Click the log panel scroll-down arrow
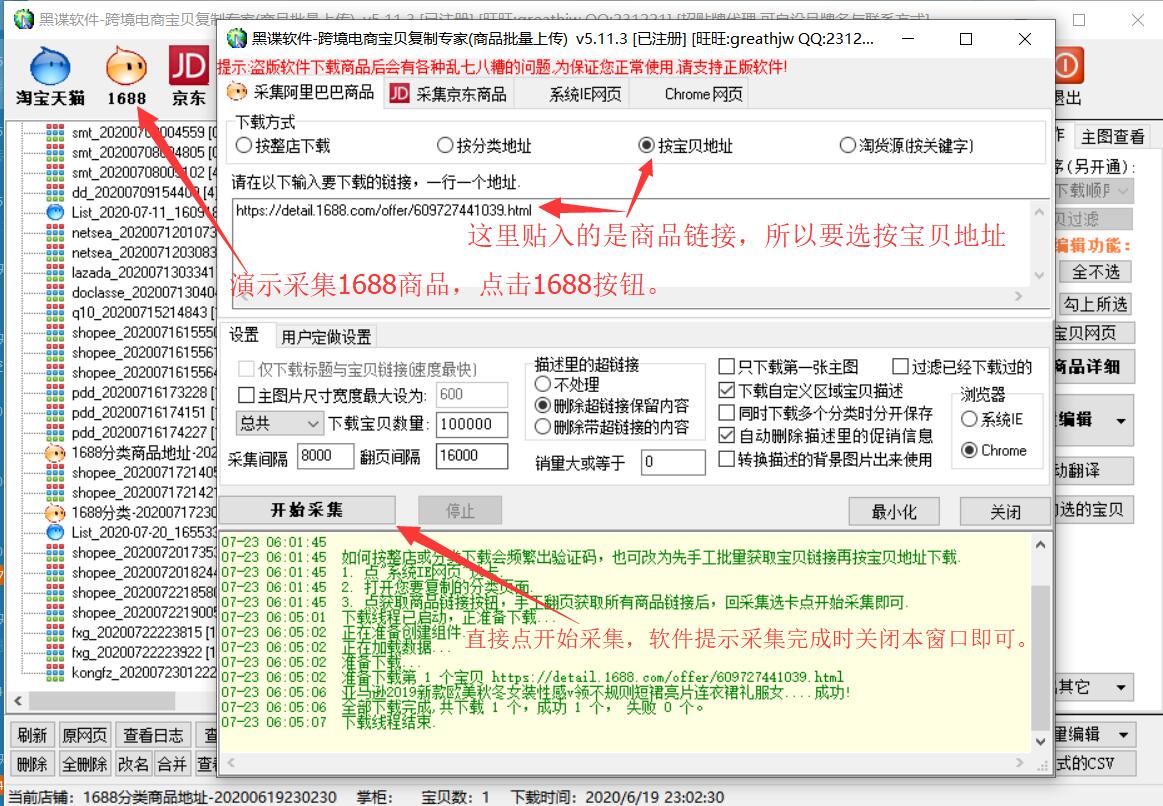Viewport: 1163px width, 806px height. click(x=1041, y=741)
